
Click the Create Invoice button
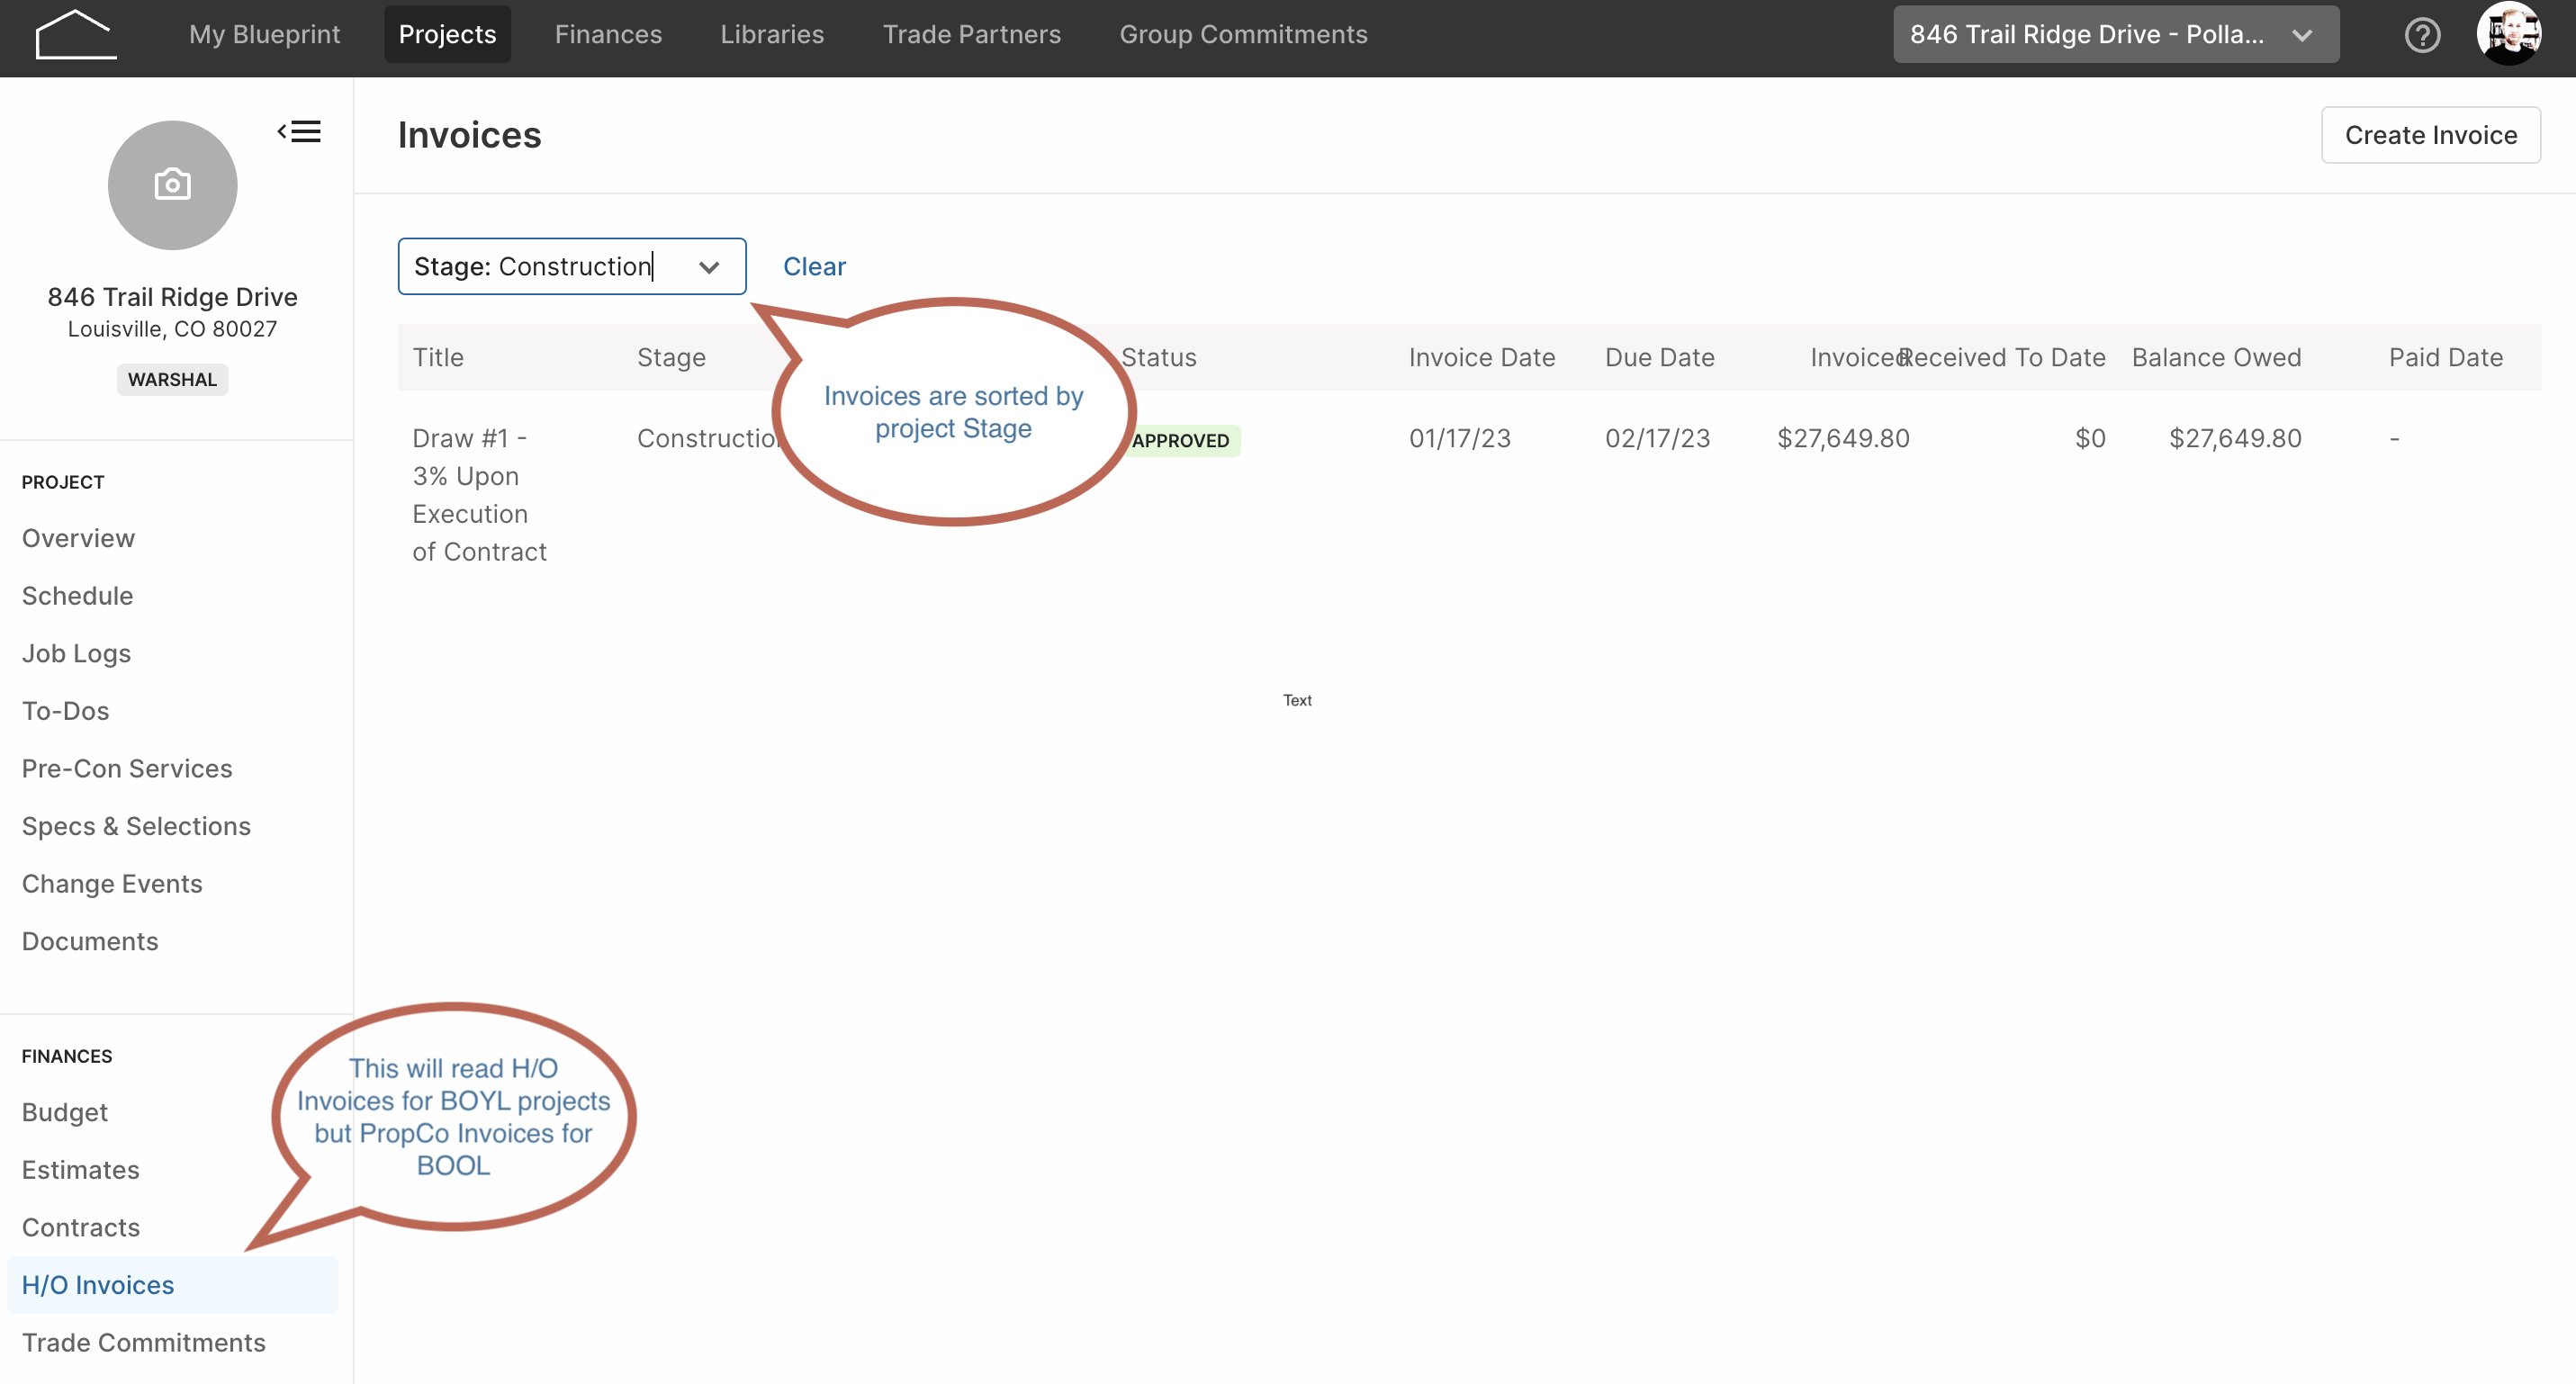point(2430,135)
